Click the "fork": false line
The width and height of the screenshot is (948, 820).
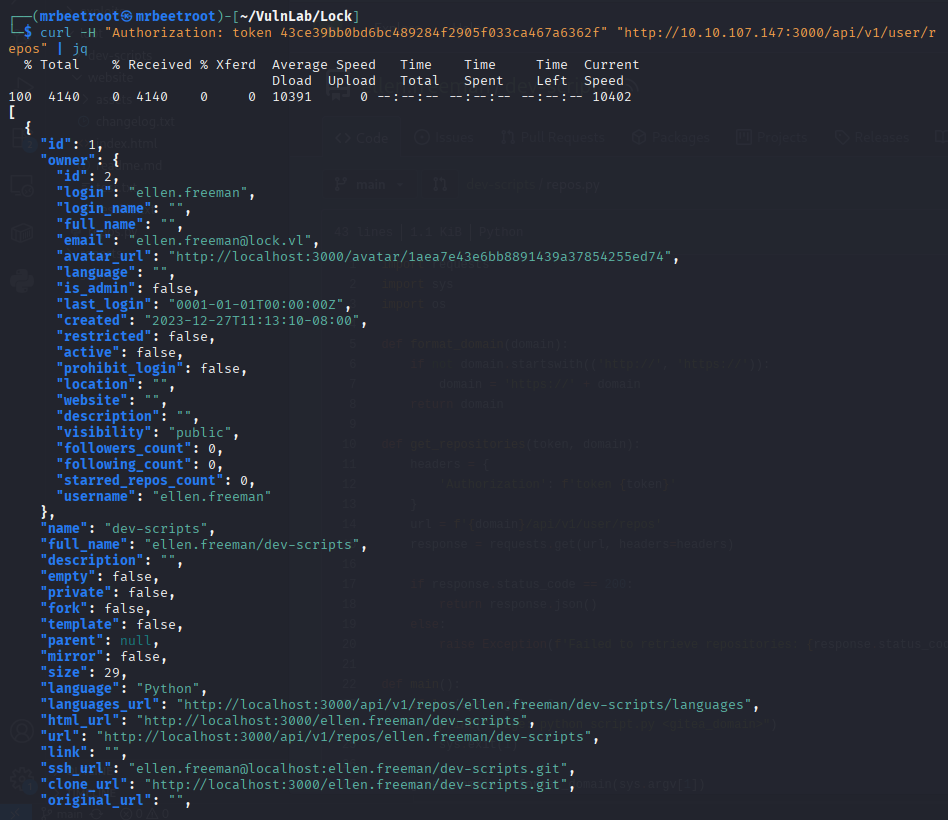(95, 608)
